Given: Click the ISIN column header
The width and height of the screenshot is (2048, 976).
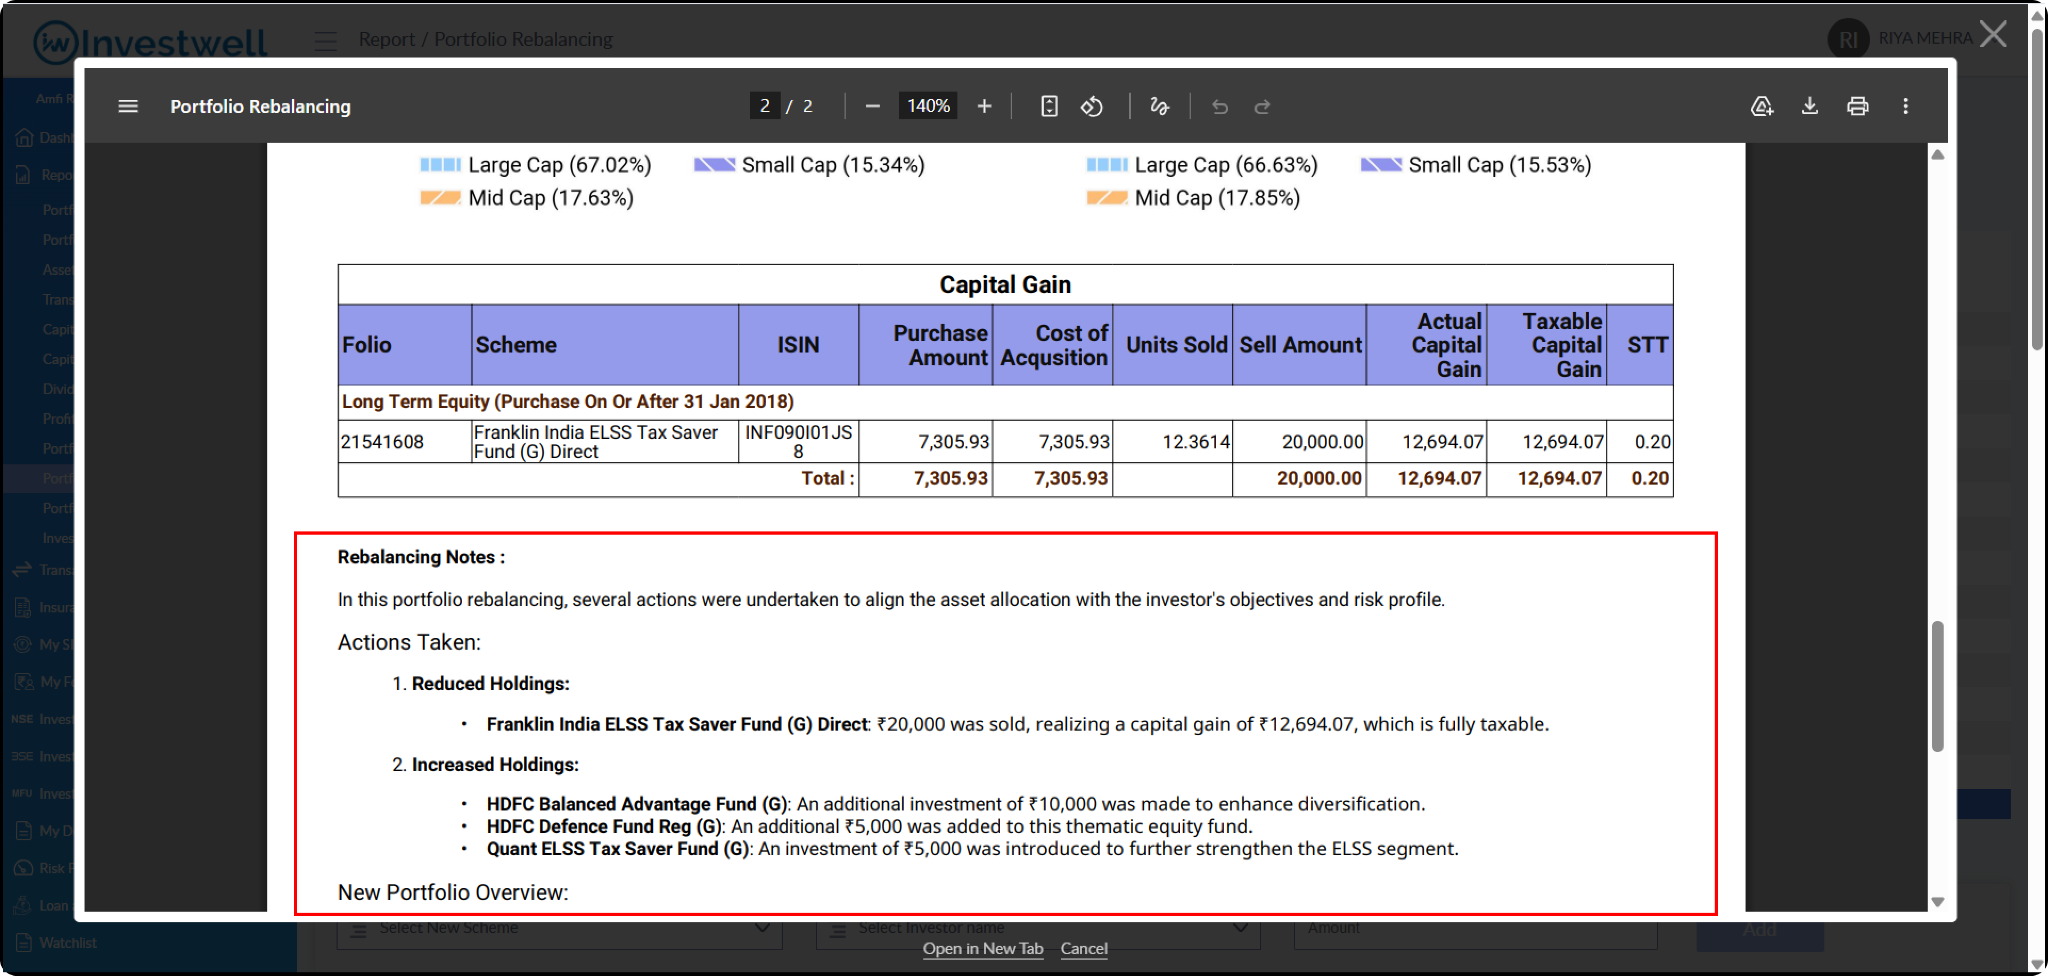Looking at the screenshot, I should coord(798,345).
